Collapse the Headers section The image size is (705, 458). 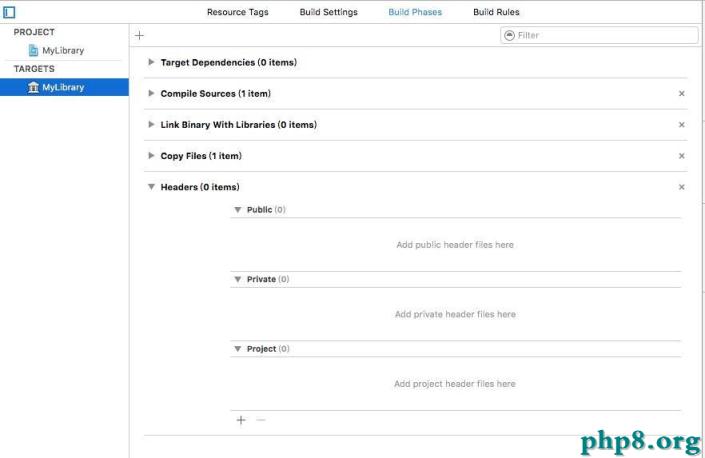coord(151,187)
